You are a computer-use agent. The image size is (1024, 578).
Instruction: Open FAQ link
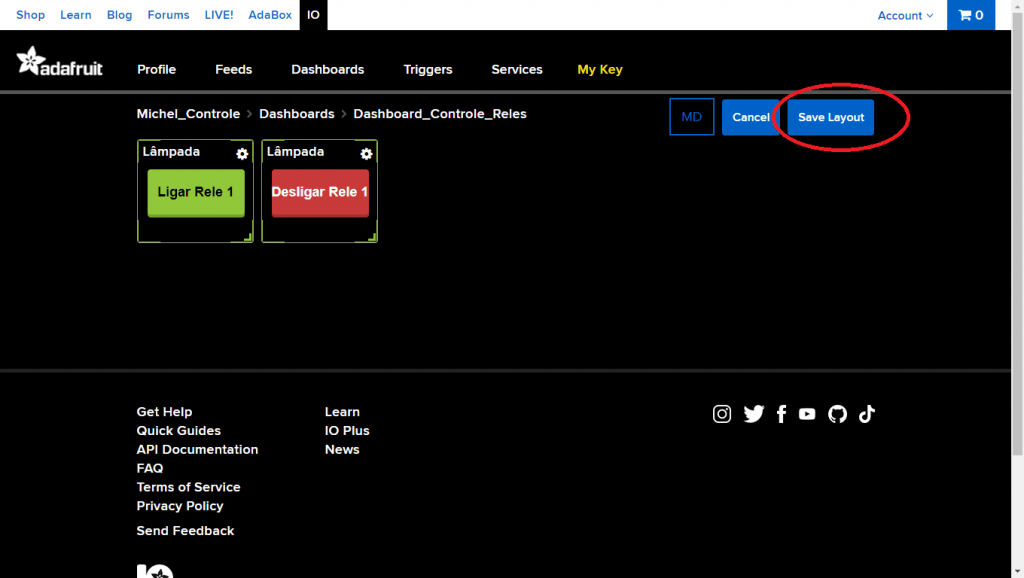150,468
